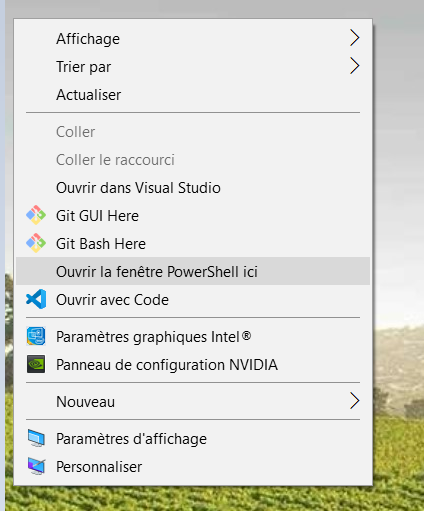Click the blue Visual Studio Code icon
The width and height of the screenshot is (424, 511).
coord(36,299)
